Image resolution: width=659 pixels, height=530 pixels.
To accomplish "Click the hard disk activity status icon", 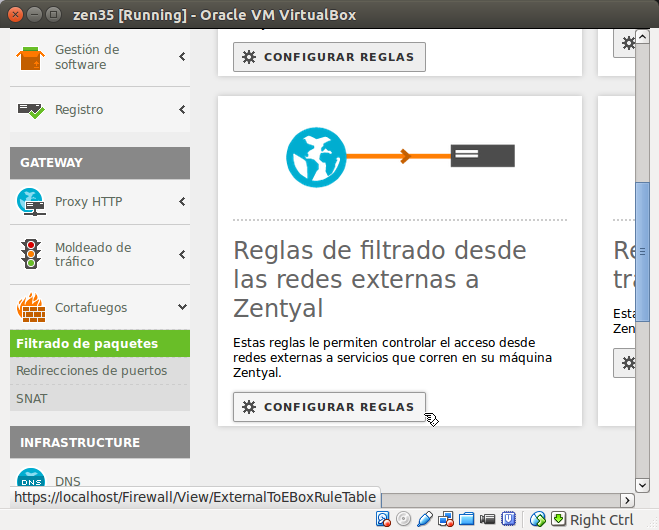I will tap(383, 519).
